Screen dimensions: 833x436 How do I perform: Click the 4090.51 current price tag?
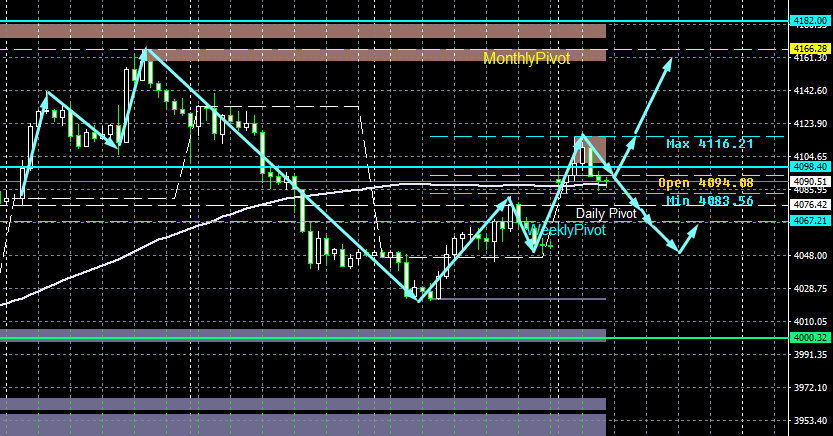[810, 182]
